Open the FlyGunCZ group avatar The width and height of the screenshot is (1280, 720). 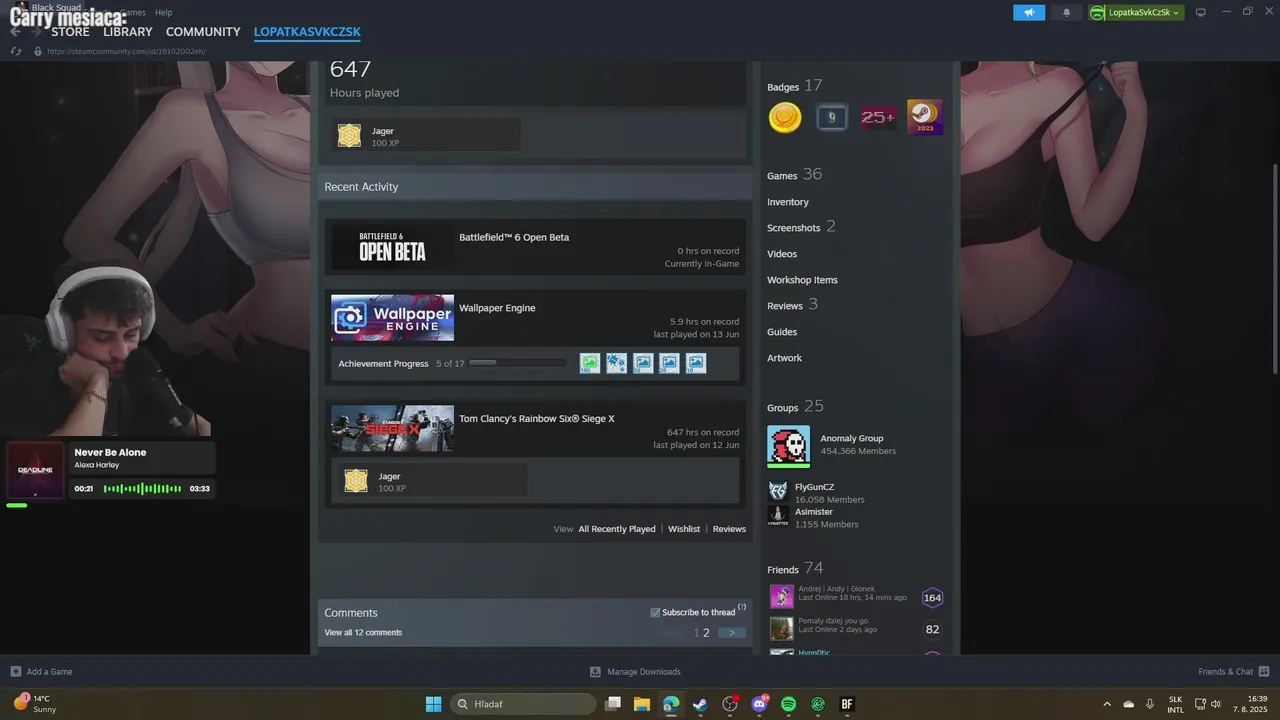point(778,491)
